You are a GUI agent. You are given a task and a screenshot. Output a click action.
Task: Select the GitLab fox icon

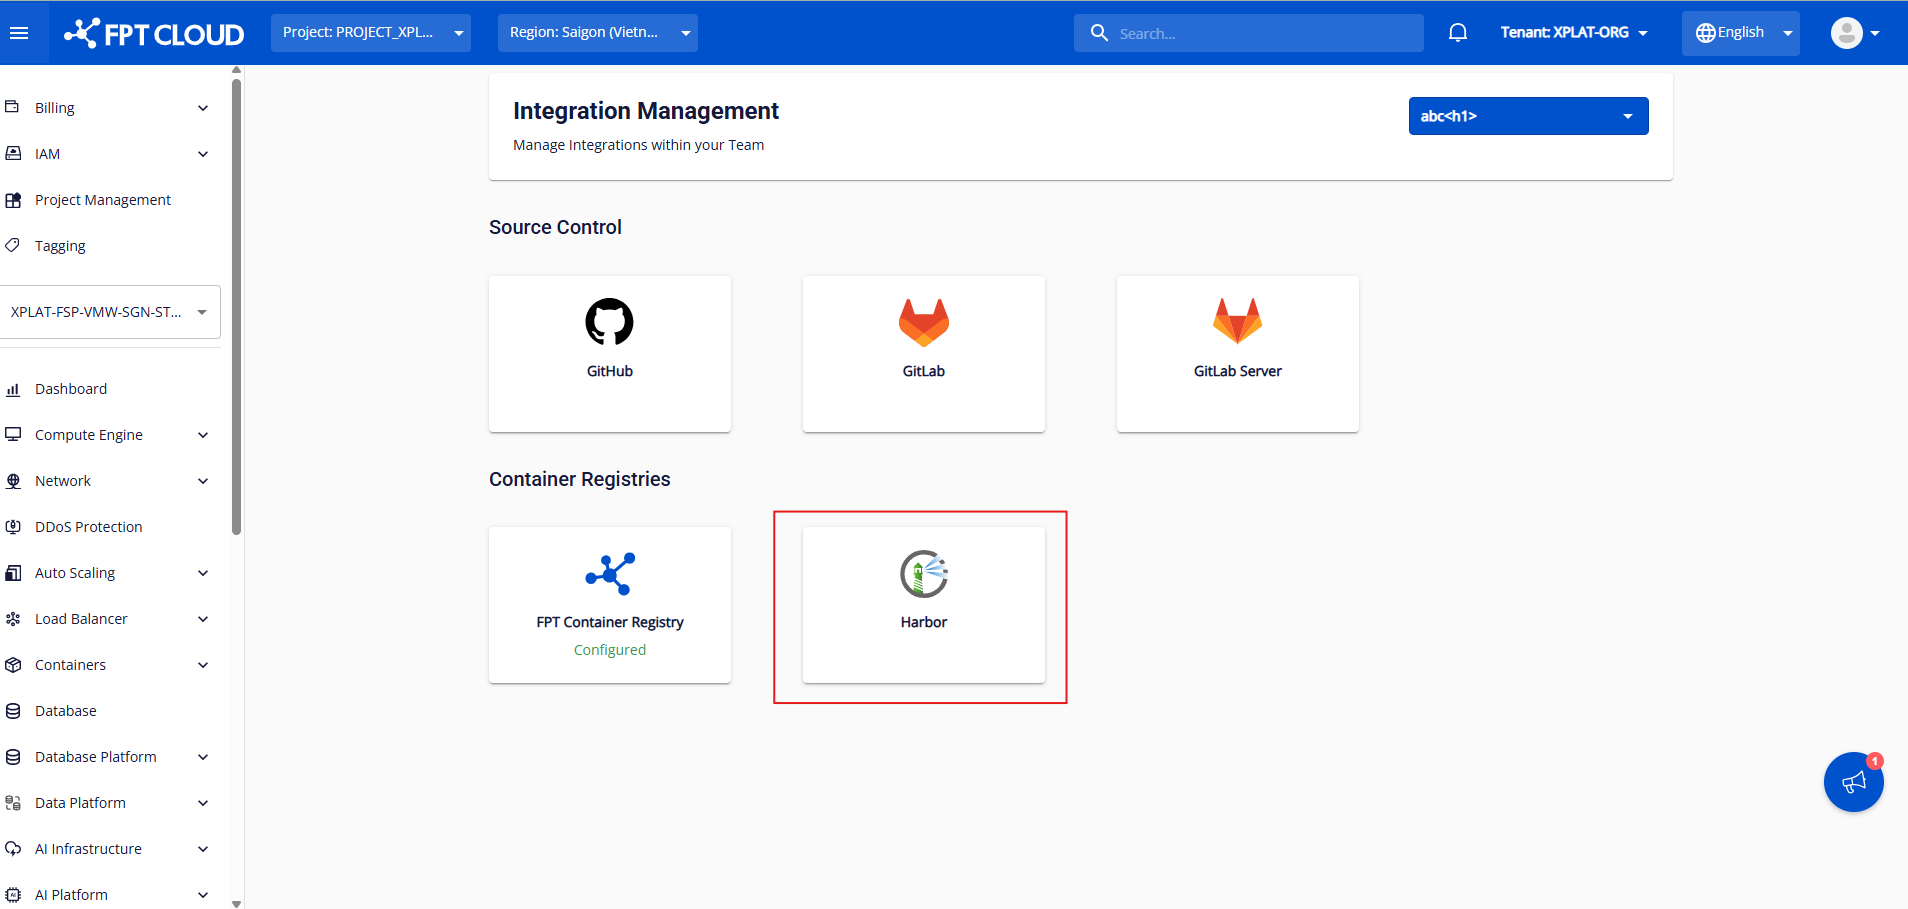pyautogui.click(x=923, y=322)
